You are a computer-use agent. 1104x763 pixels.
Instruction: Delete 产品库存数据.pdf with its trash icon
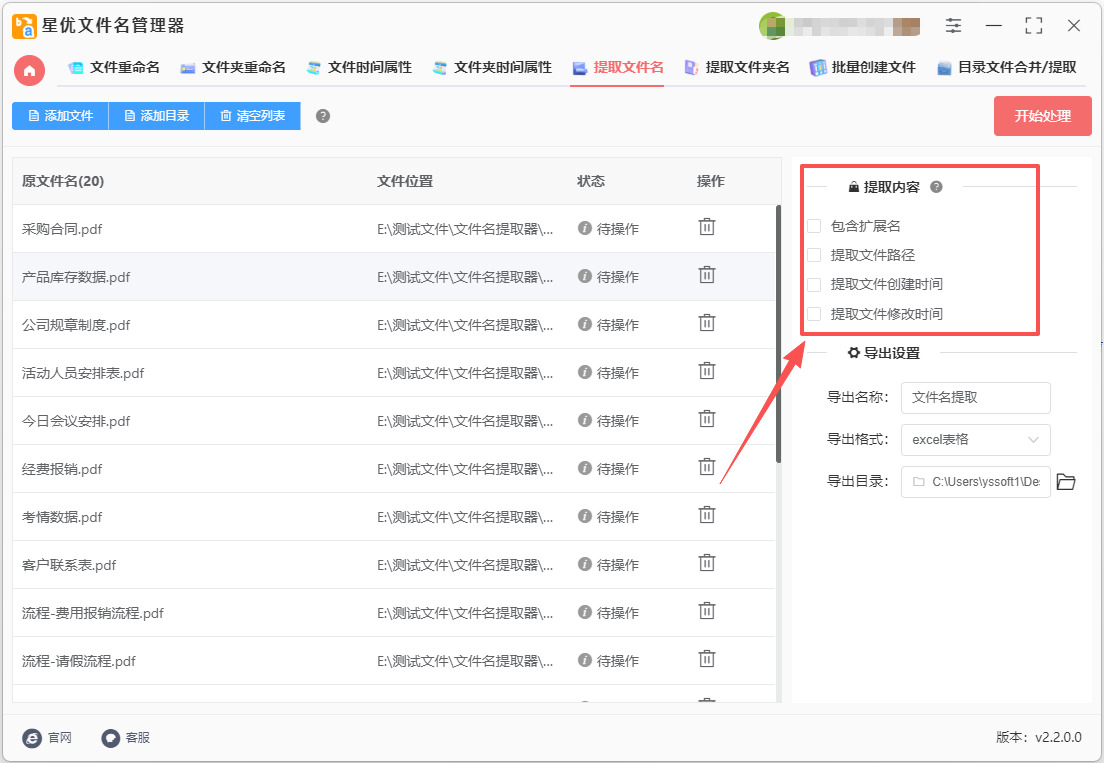pos(706,275)
